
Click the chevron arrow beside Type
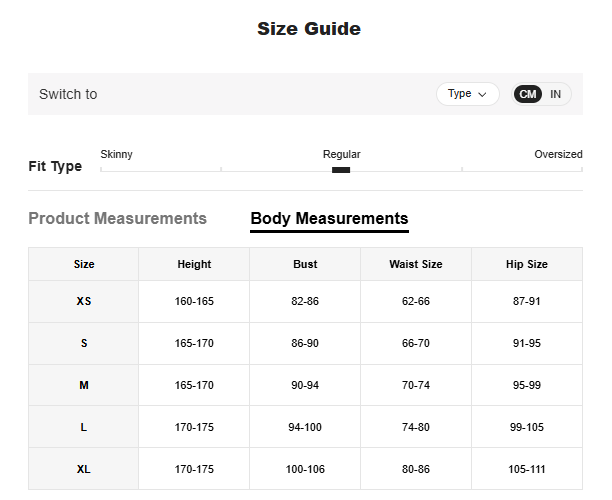[483, 95]
